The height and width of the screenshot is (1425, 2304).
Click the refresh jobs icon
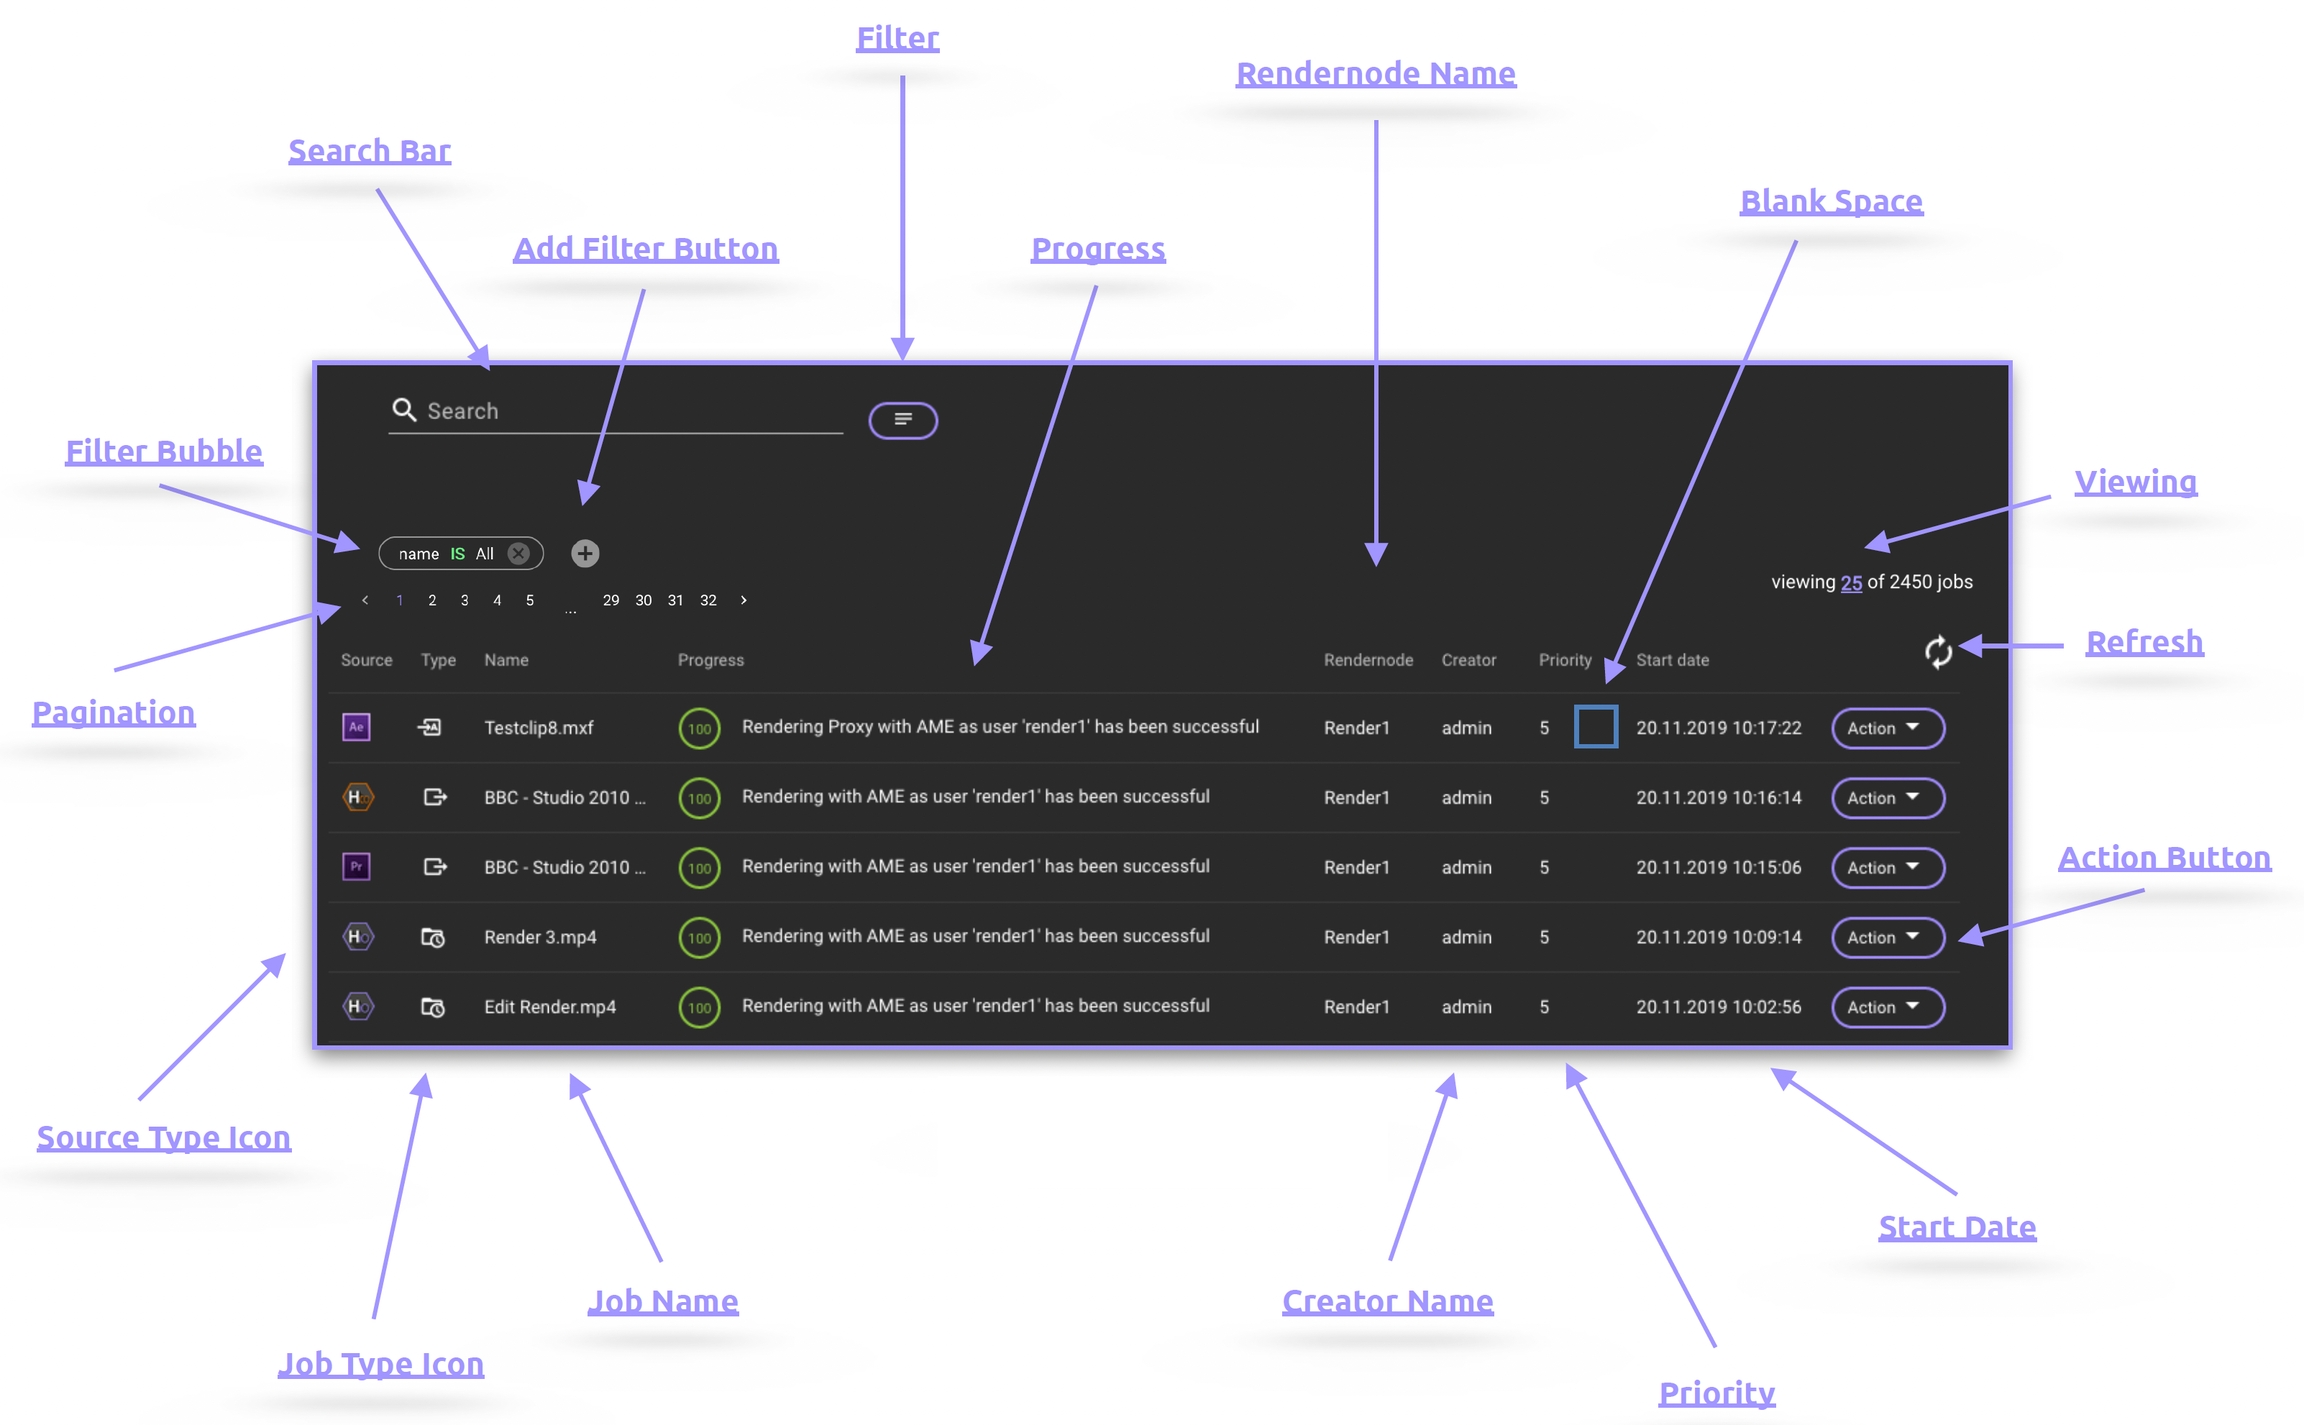[x=1937, y=652]
